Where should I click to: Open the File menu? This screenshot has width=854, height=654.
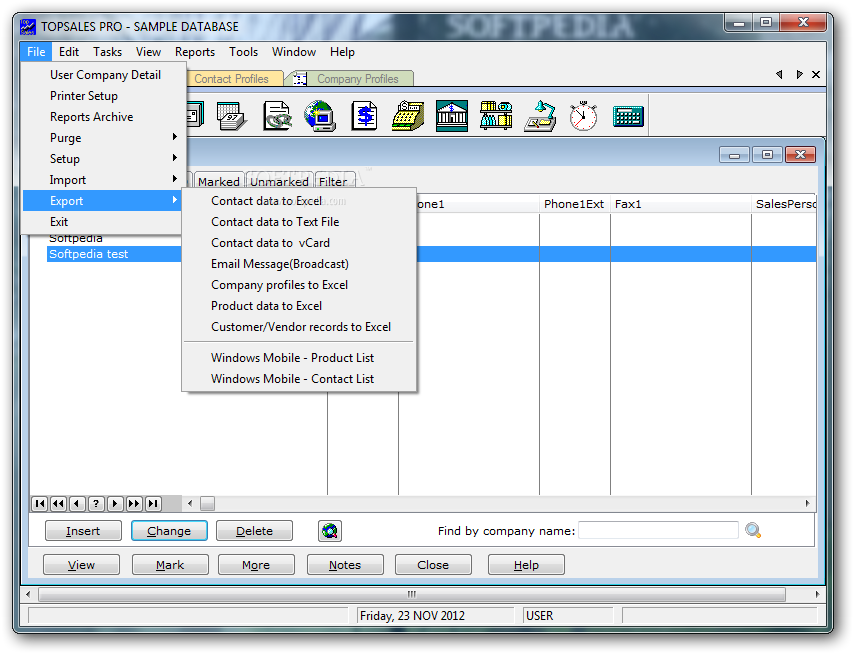coord(36,52)
